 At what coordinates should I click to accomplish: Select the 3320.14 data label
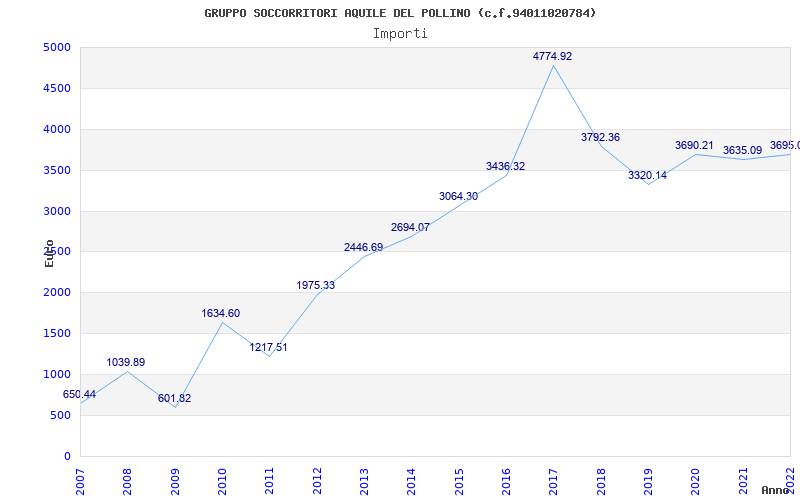(x=647, y=176)
